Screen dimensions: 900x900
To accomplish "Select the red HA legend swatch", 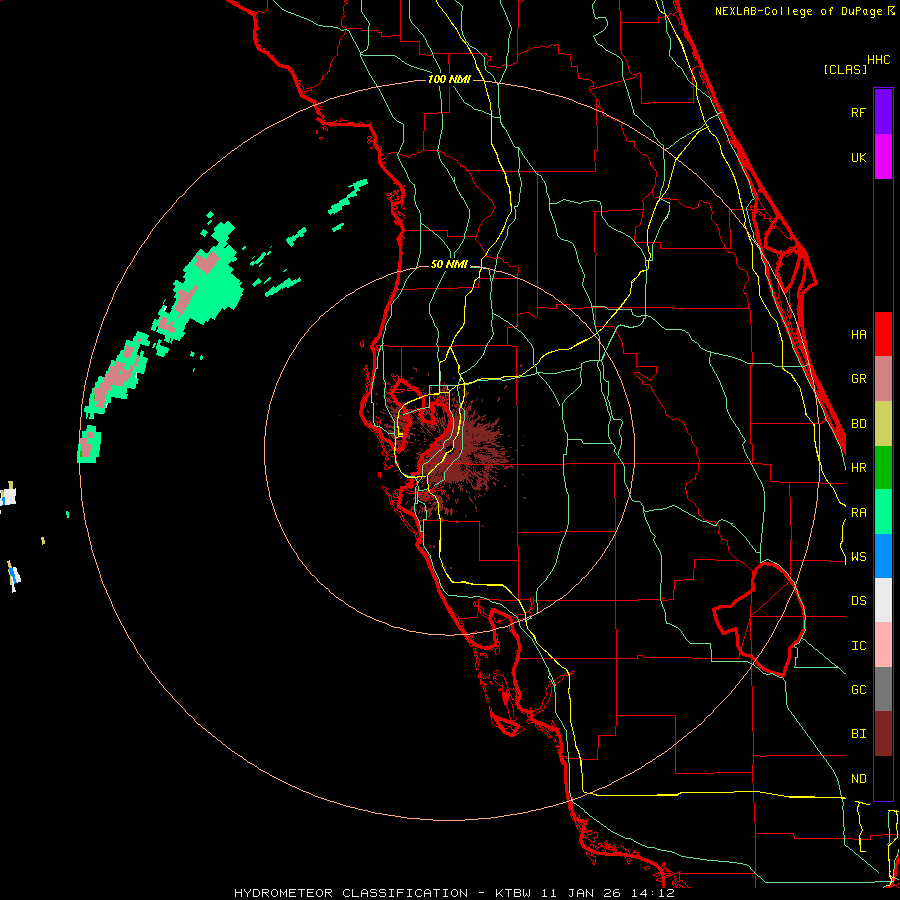I will (883, 334).
